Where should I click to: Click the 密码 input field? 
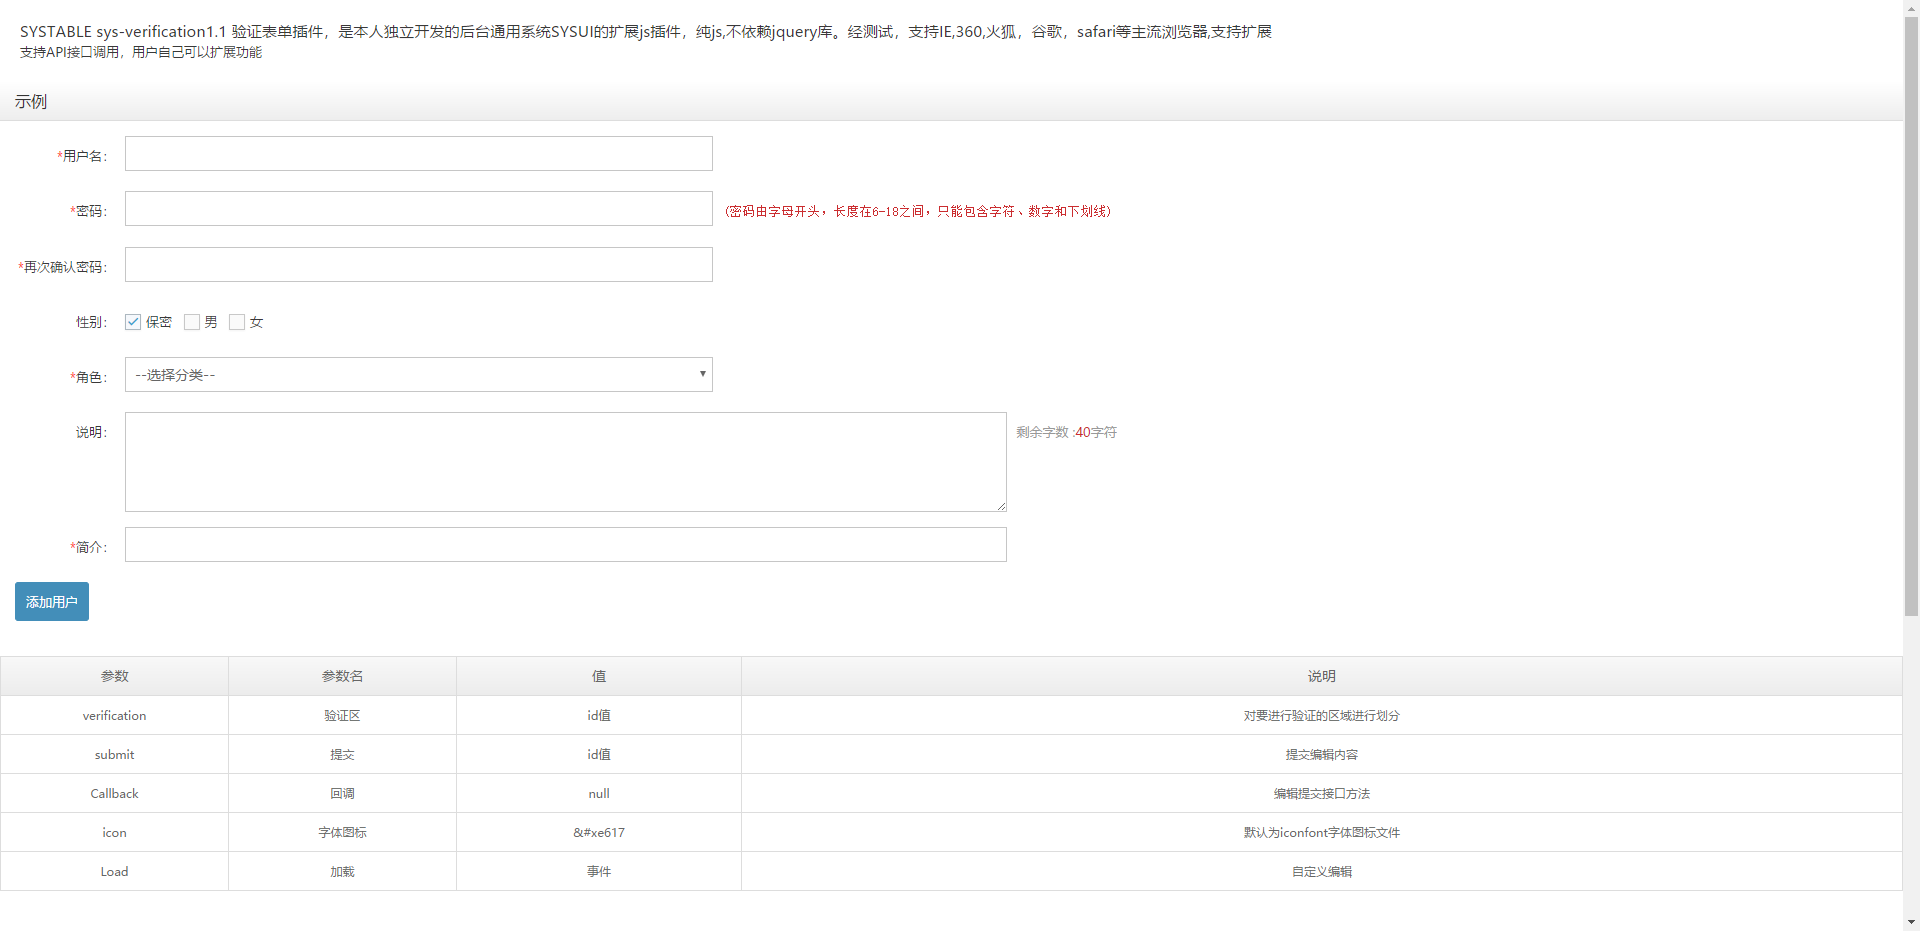pos(418,209)
